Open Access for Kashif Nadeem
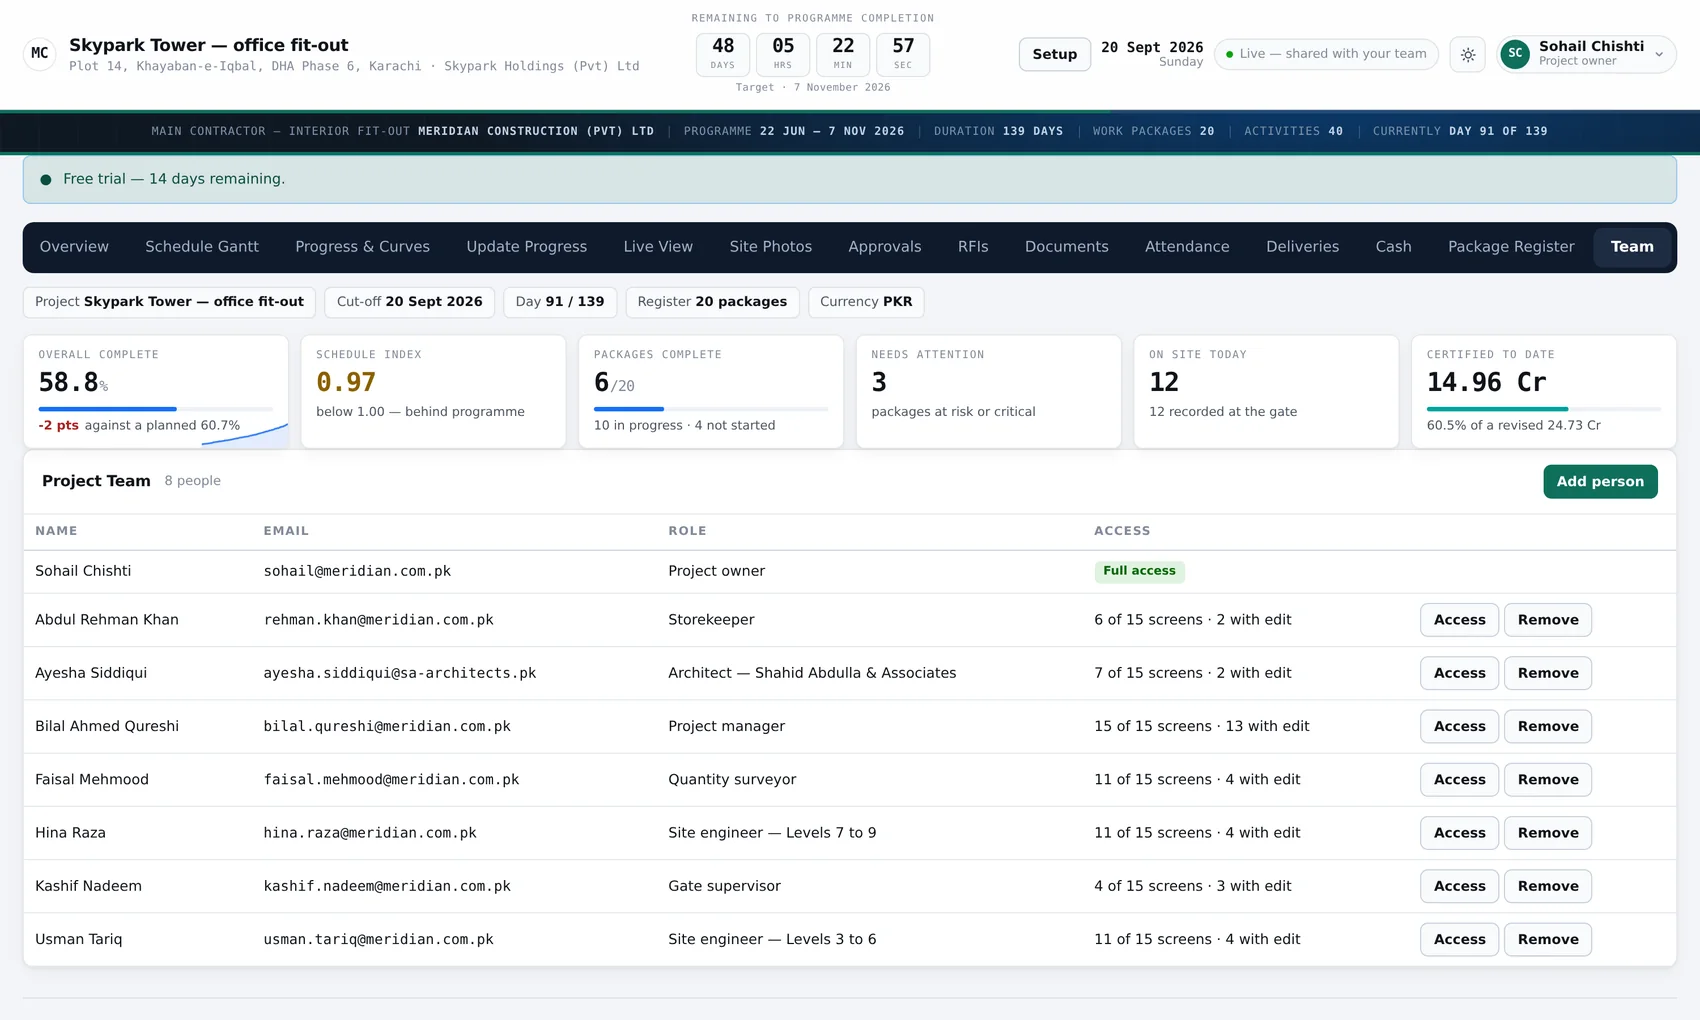Viewport: 1700px width, 1020px height. (1459, 886)
